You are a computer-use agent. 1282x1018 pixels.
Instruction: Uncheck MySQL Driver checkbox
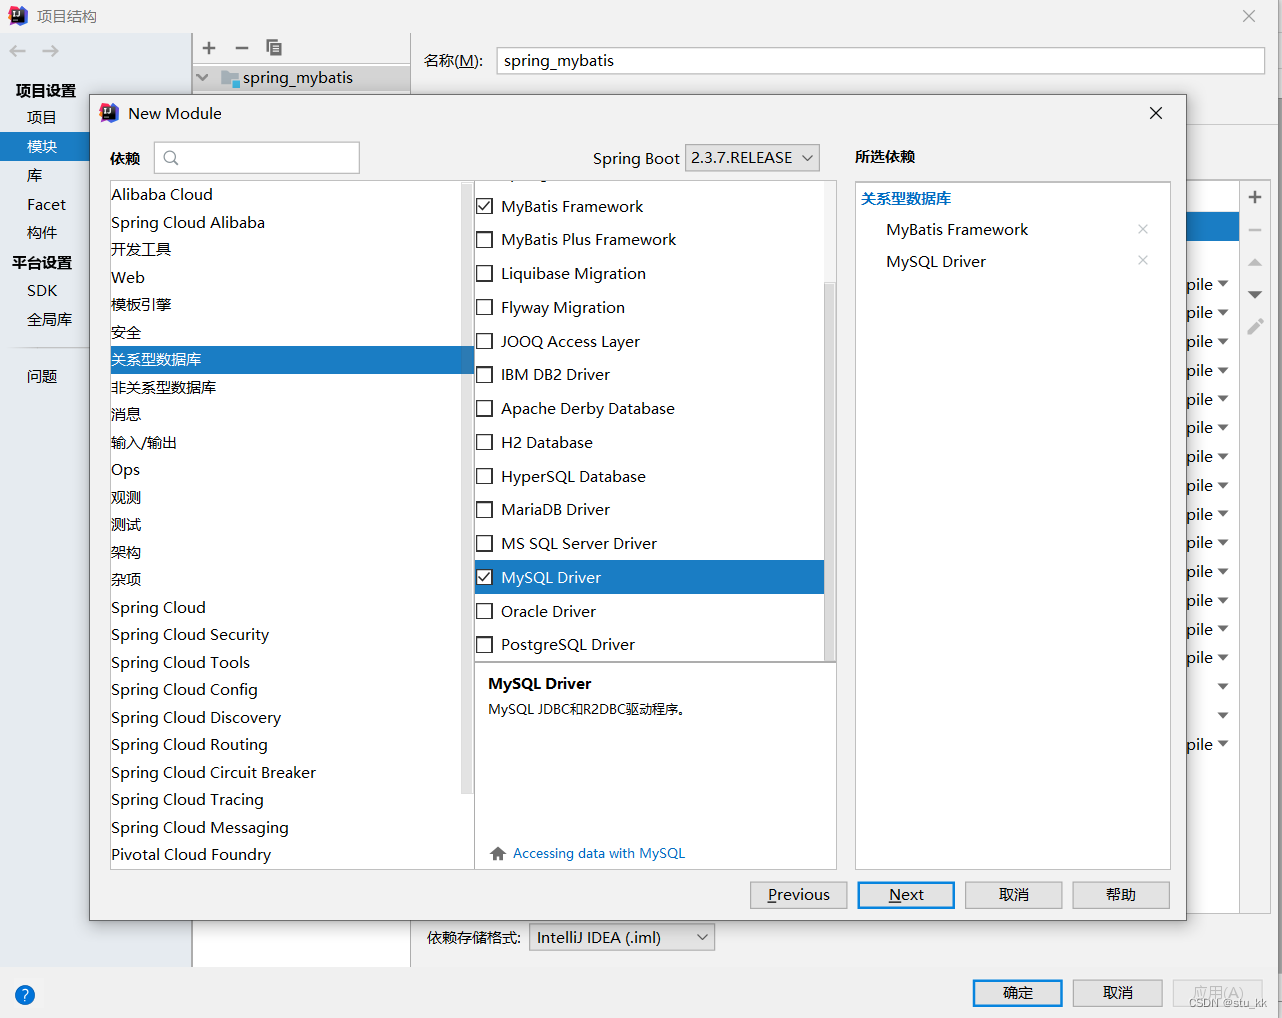pyautogui.click(x=485, y=577)
